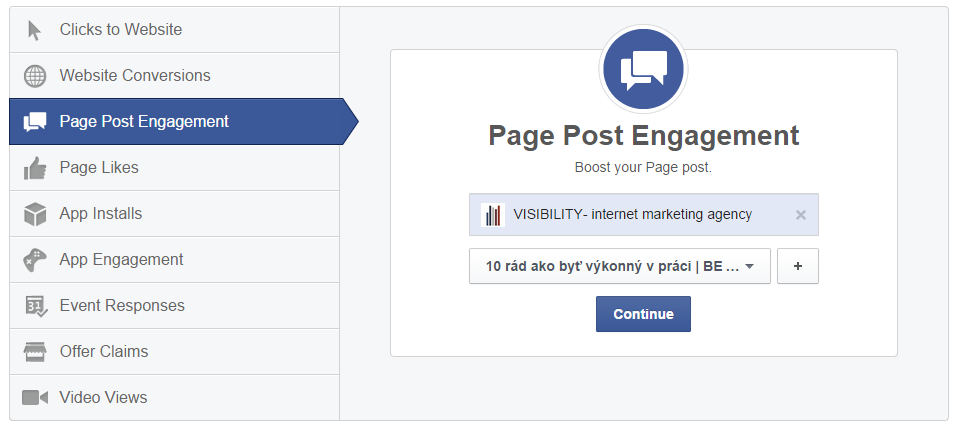
Task: Click the plus button to create post
Action: [797, 267]
